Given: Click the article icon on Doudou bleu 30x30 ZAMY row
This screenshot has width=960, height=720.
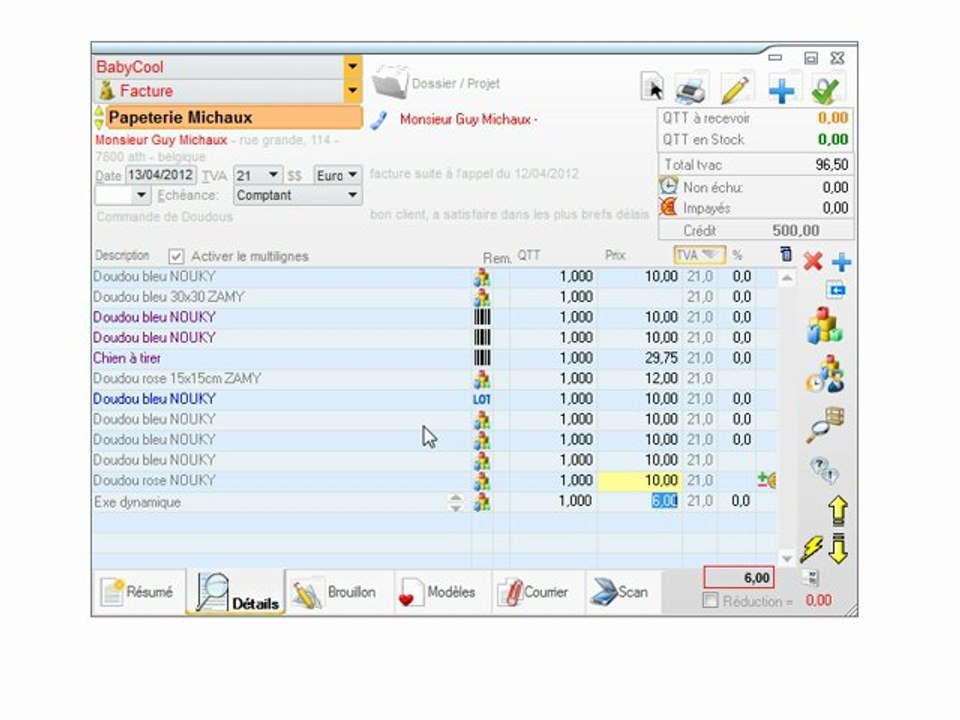Looking at the screenshot, I should pyautogui.click(x=482, y=298).
